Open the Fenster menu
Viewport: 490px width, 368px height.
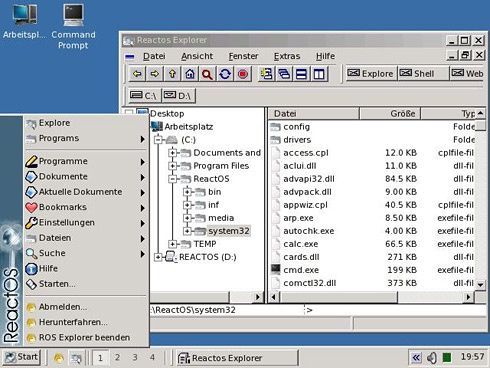click(243, 56)
